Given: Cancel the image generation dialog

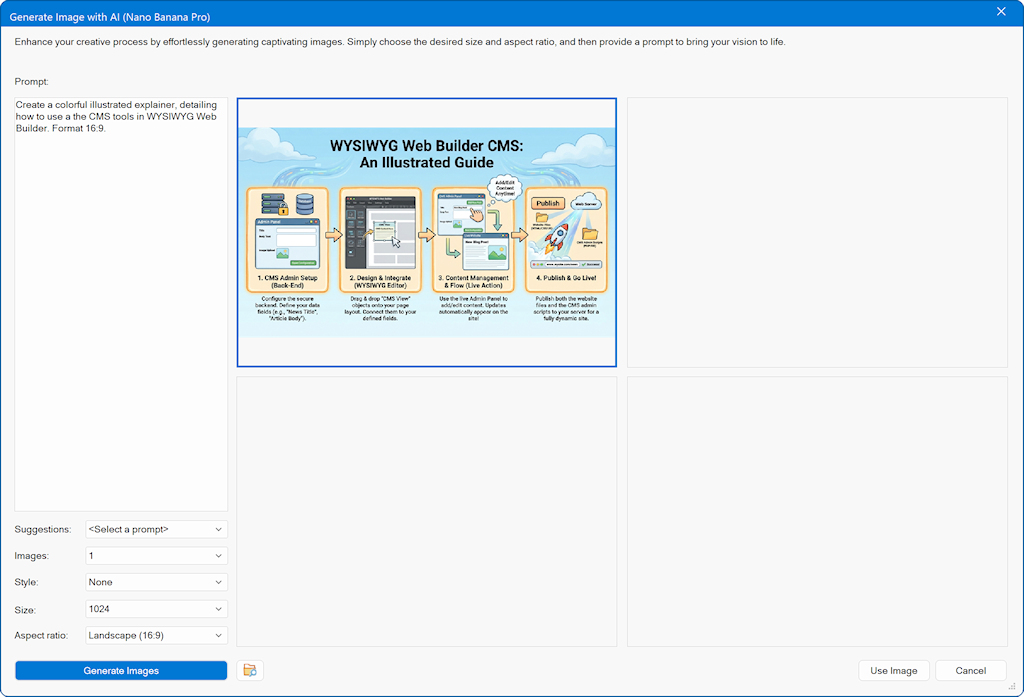Looking at the screenshot, I should (970, 671).
